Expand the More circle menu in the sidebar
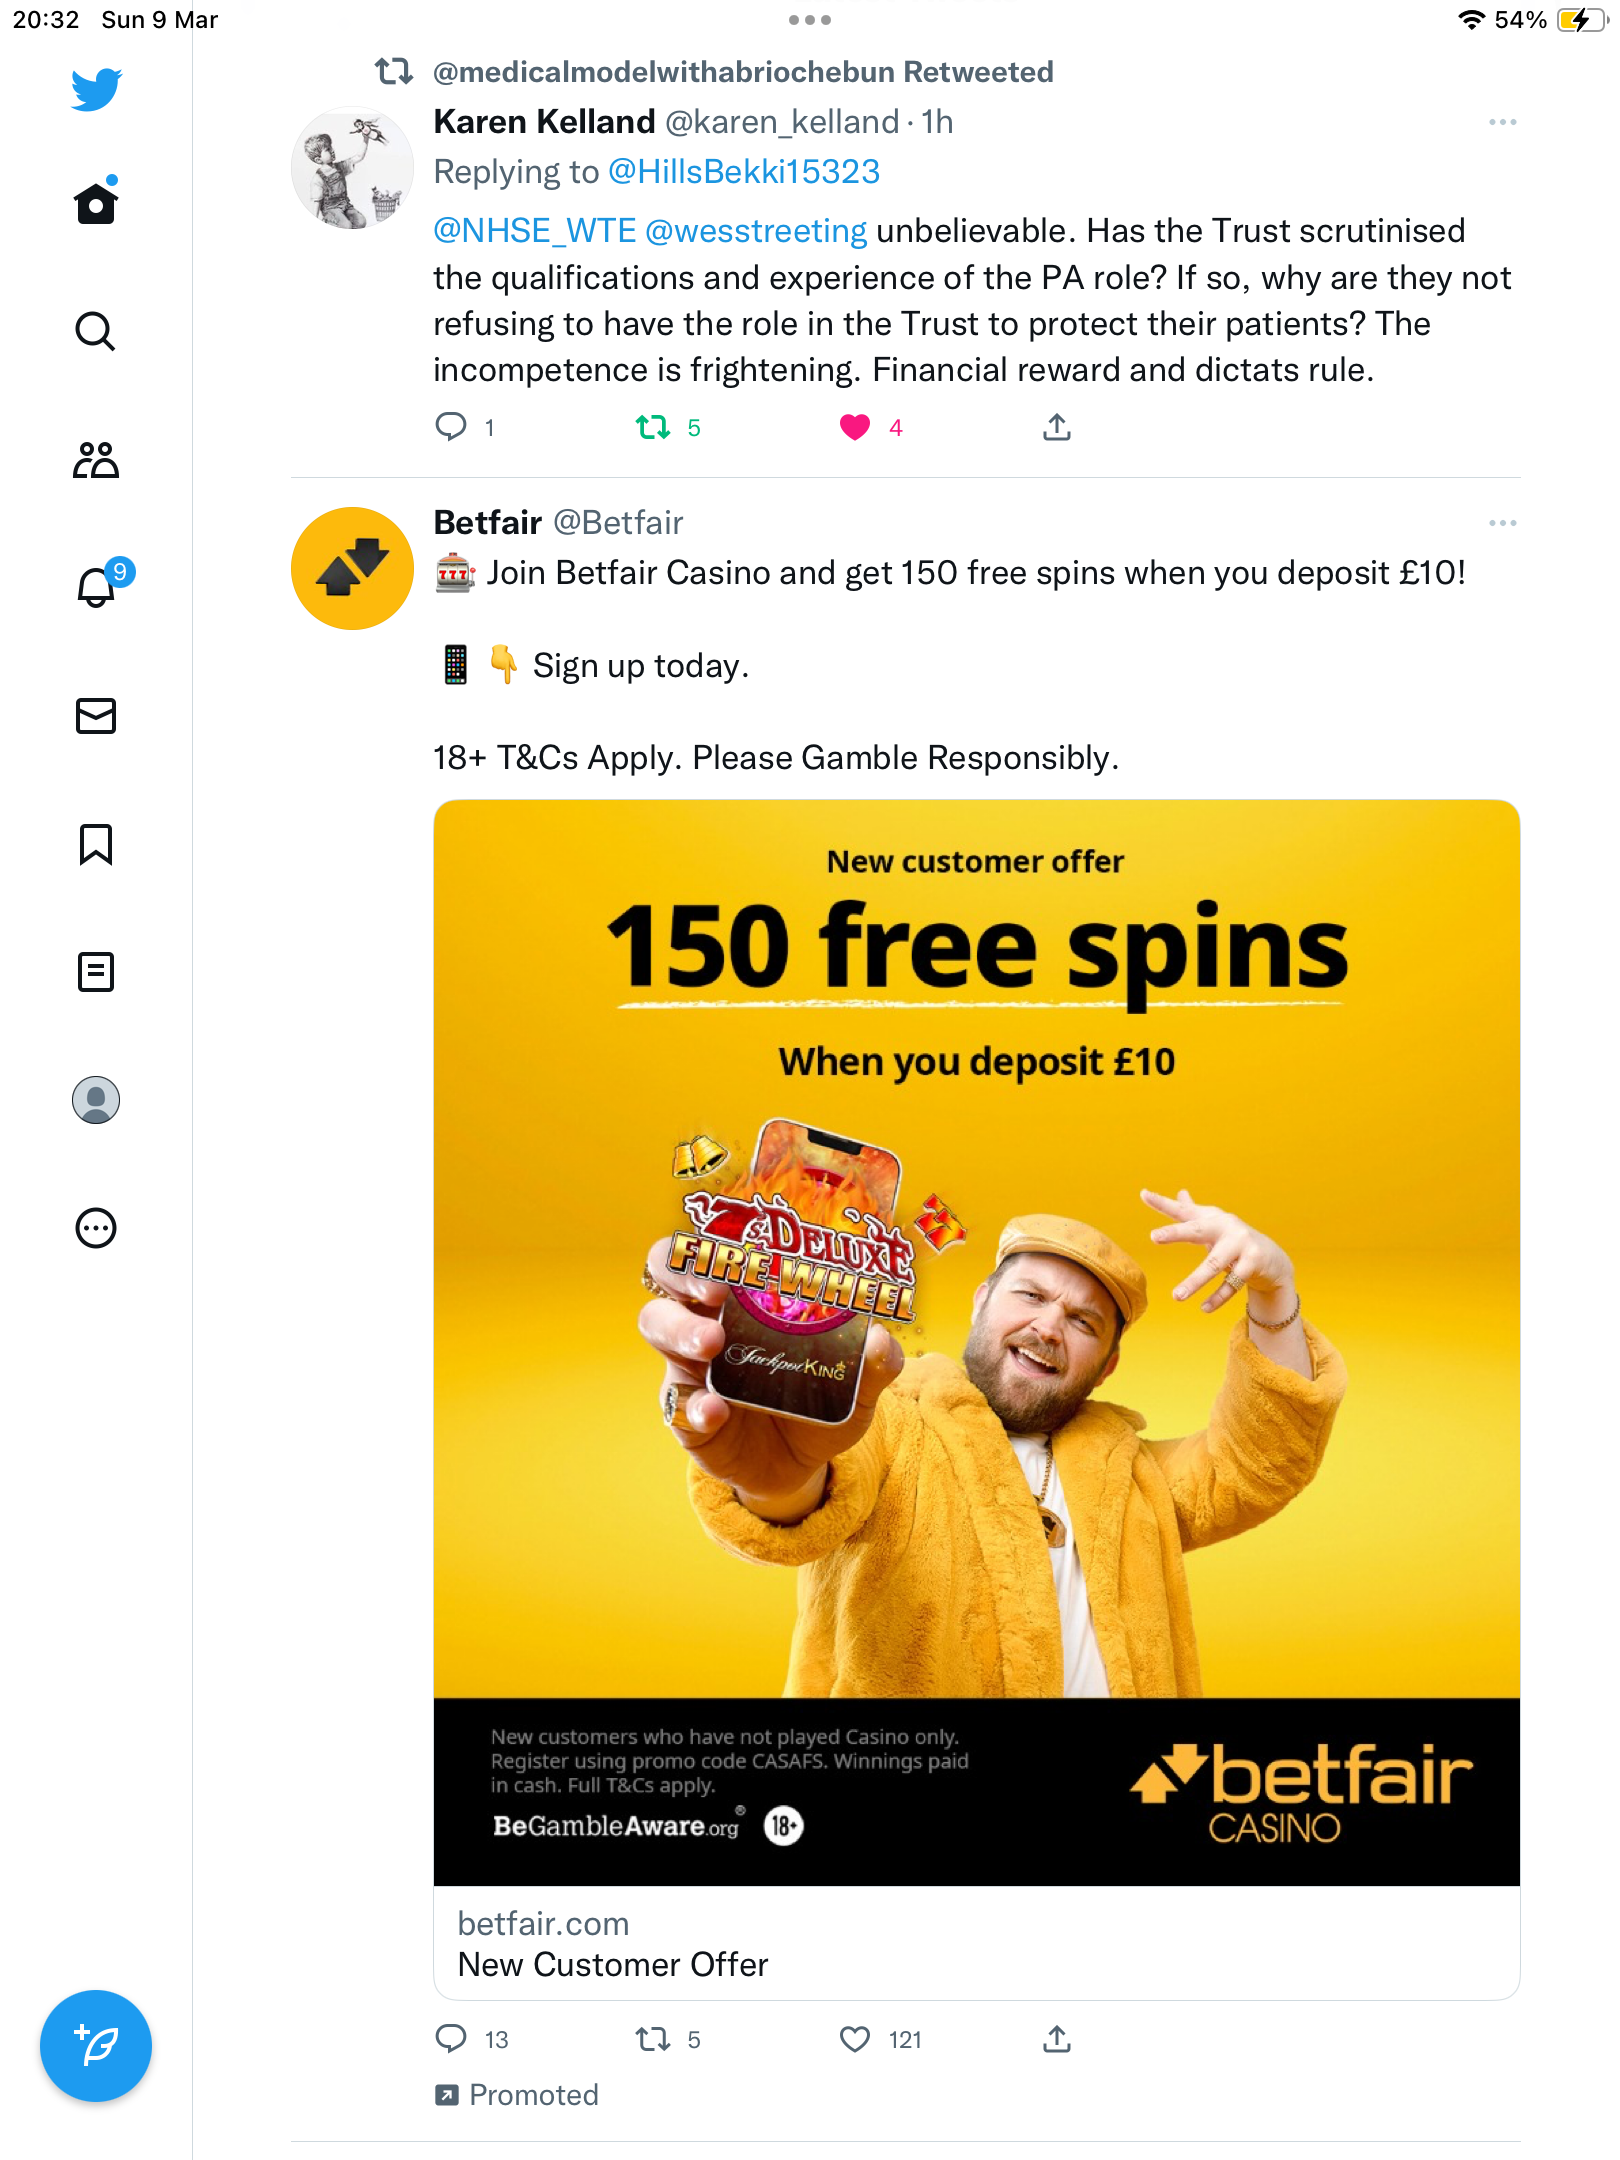Image resolution: width=1620 pixels, height=2160 pixels. pos(96,1228)
